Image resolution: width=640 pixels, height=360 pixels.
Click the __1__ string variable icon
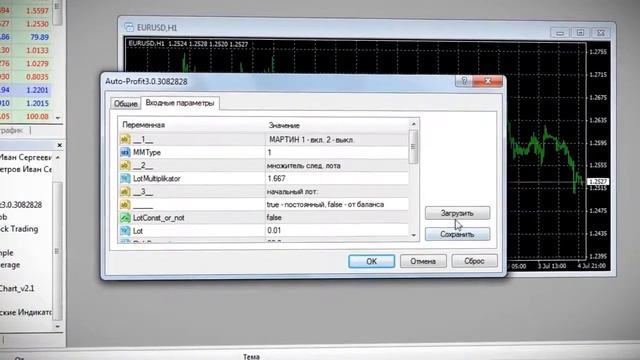tap(125, 139)
